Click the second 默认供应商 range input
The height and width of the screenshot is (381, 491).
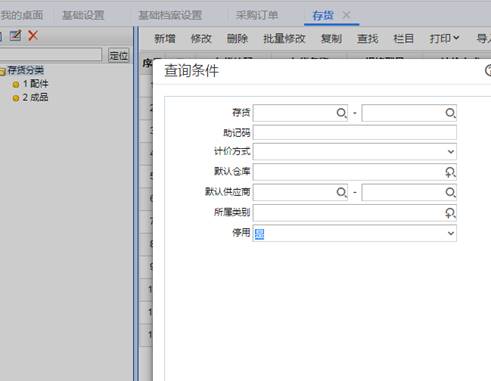point(409,192)
